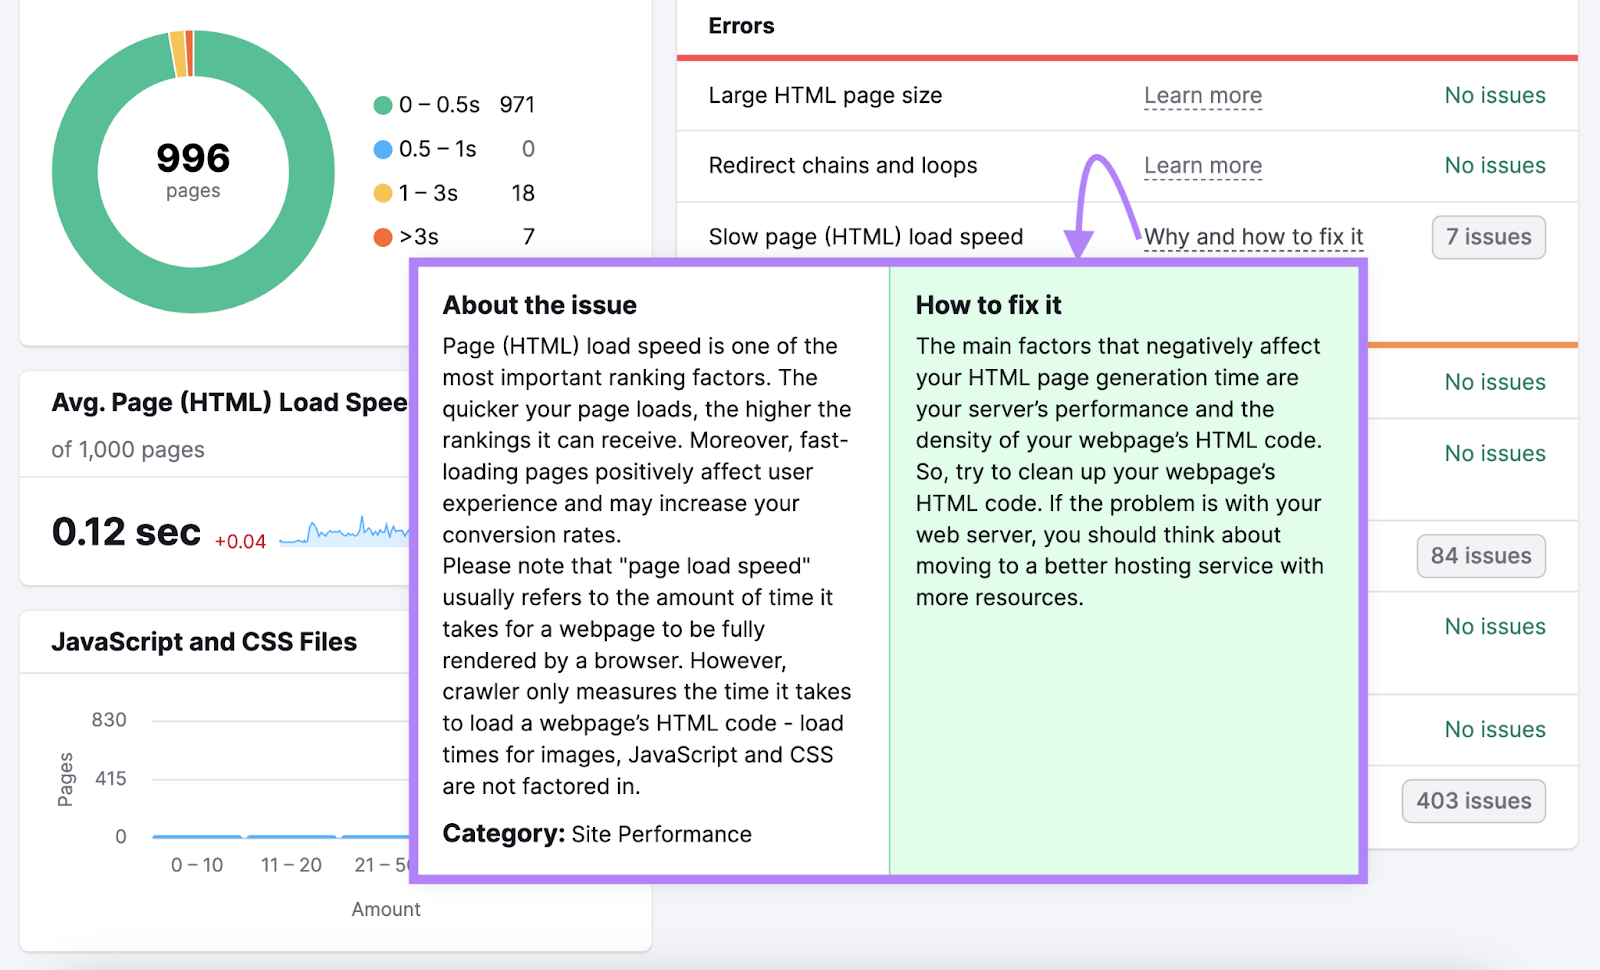The image size is (1600, 970).
Task: Click the About the issue heading
Action: [x=540, y=305]
